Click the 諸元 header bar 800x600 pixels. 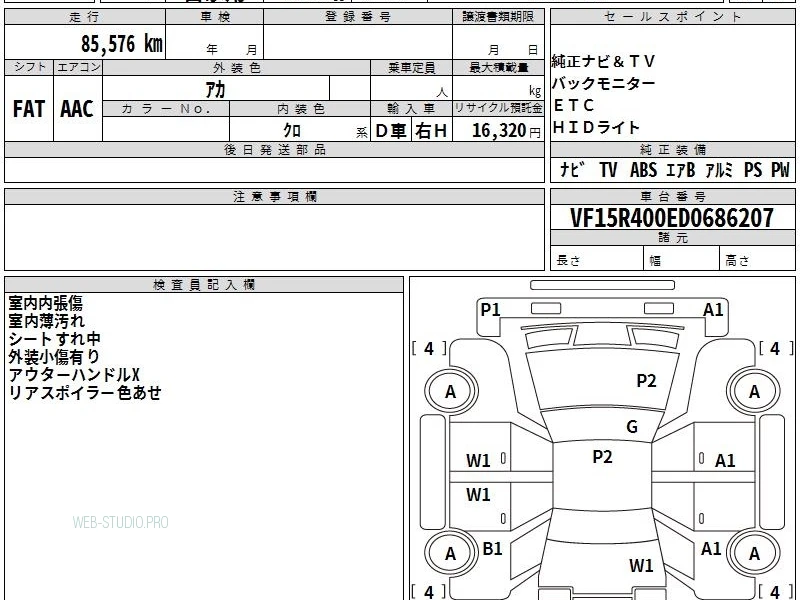point(672,238)
